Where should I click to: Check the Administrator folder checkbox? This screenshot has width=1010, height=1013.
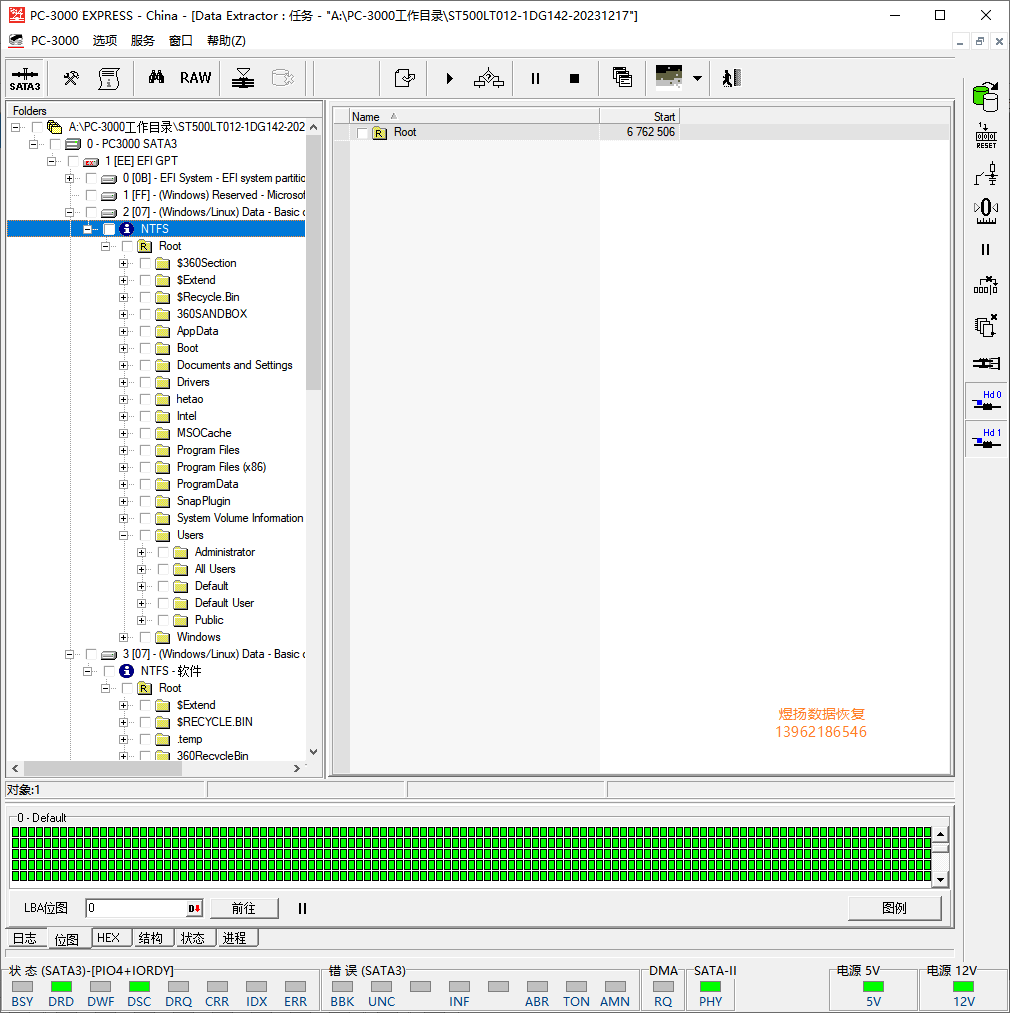pos(163,552)
